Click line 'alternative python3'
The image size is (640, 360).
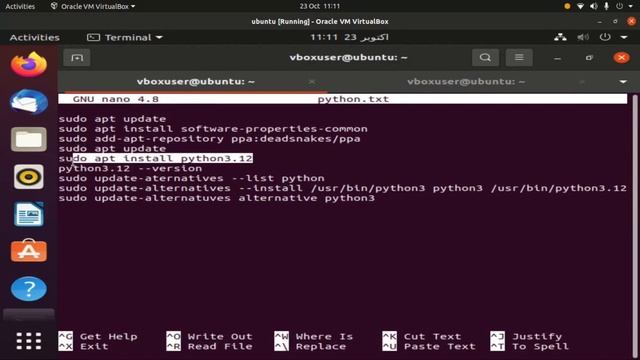pos(217,198)
